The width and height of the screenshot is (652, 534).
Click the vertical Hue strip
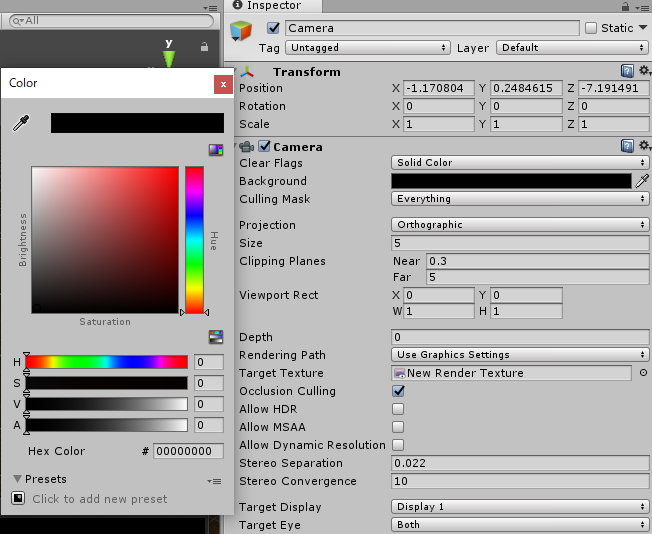click(x=194, y=240)
